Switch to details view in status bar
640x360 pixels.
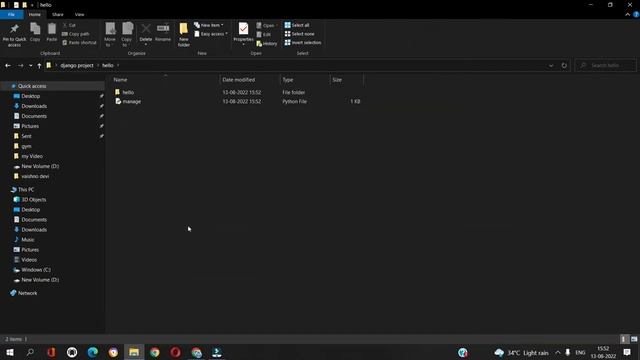[623, 339]
